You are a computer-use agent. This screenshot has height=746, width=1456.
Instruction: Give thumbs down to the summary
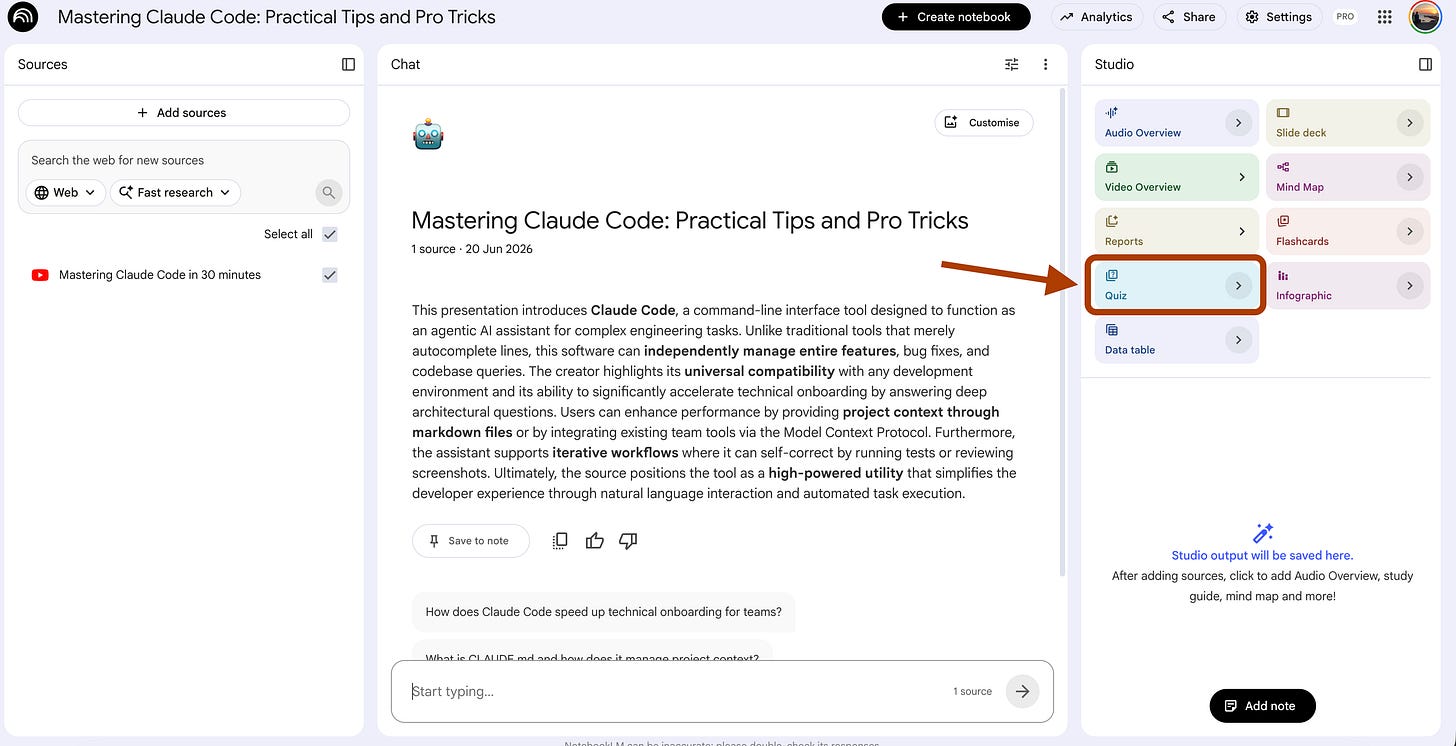628,541
